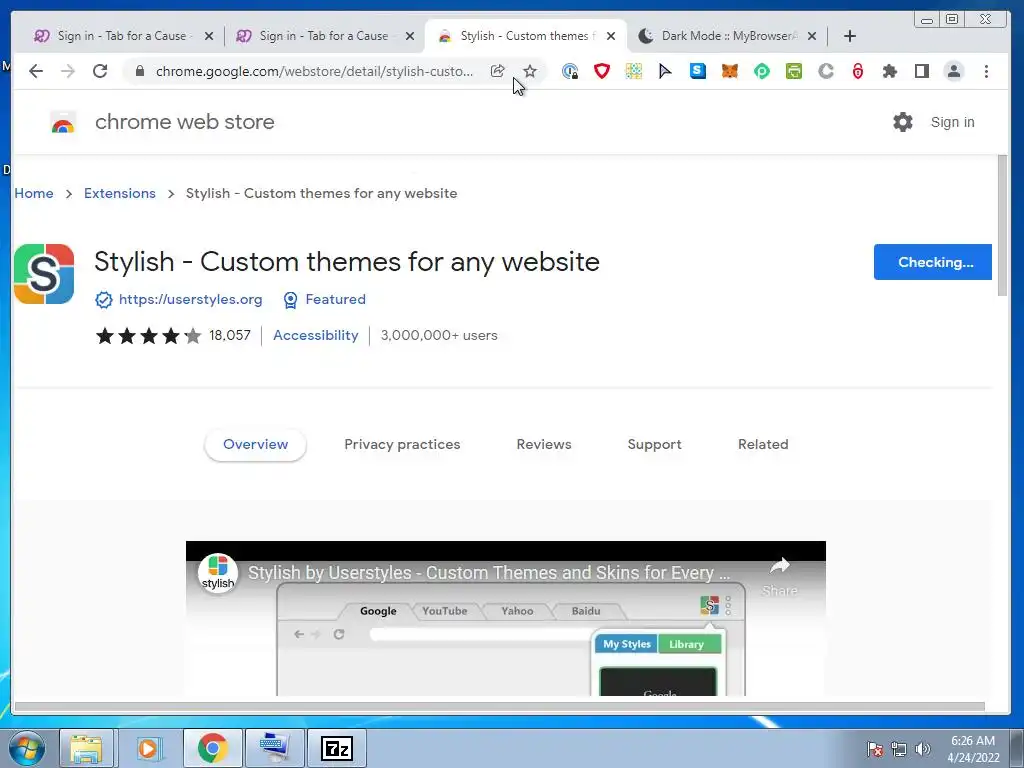Image resolution: width=1024 pixels, height=768 pixels.
Task: Click the system tray volume speaker icon
Action: [x=922, y=749]
